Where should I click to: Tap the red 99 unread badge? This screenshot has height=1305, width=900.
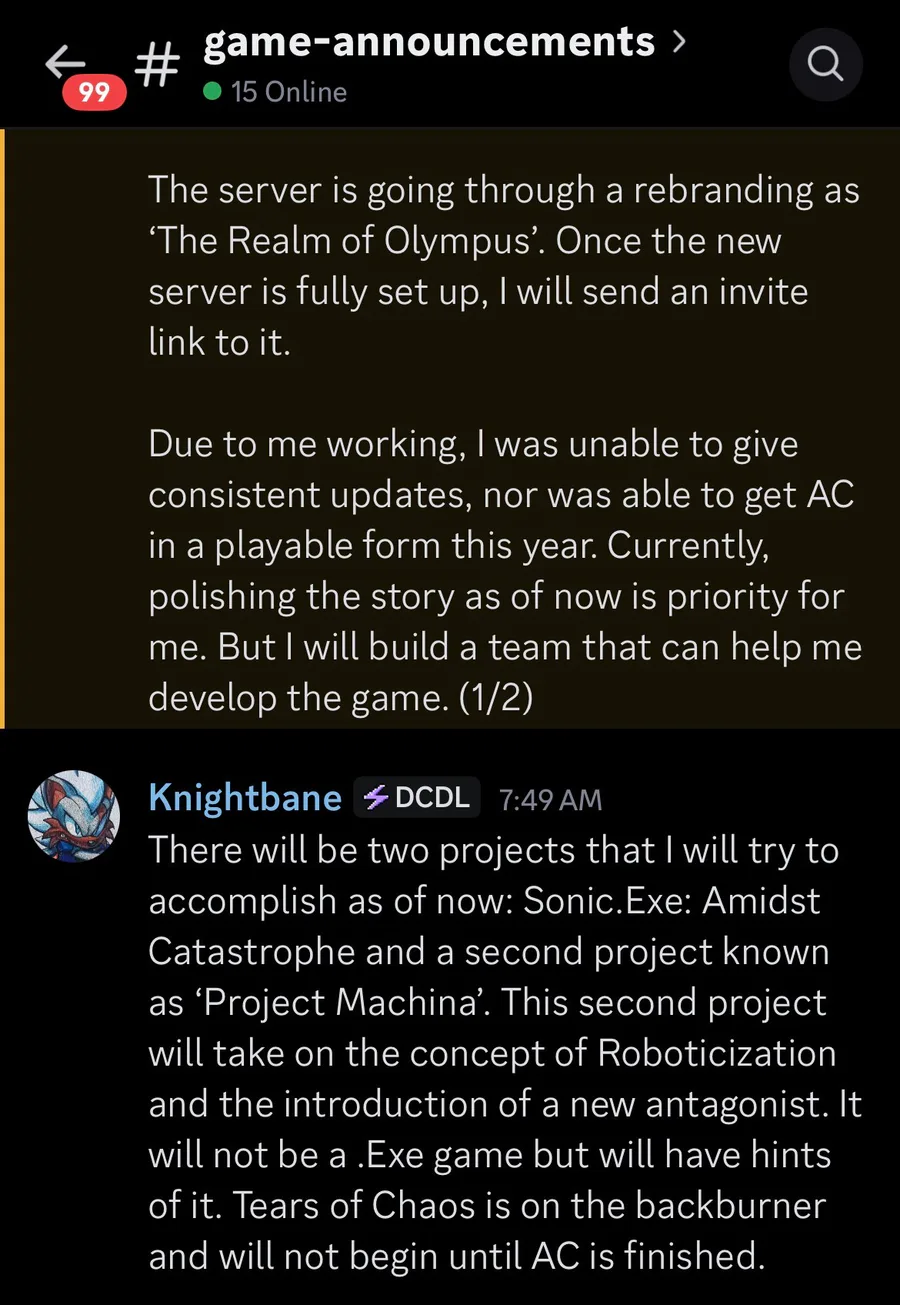click(94, 93)
